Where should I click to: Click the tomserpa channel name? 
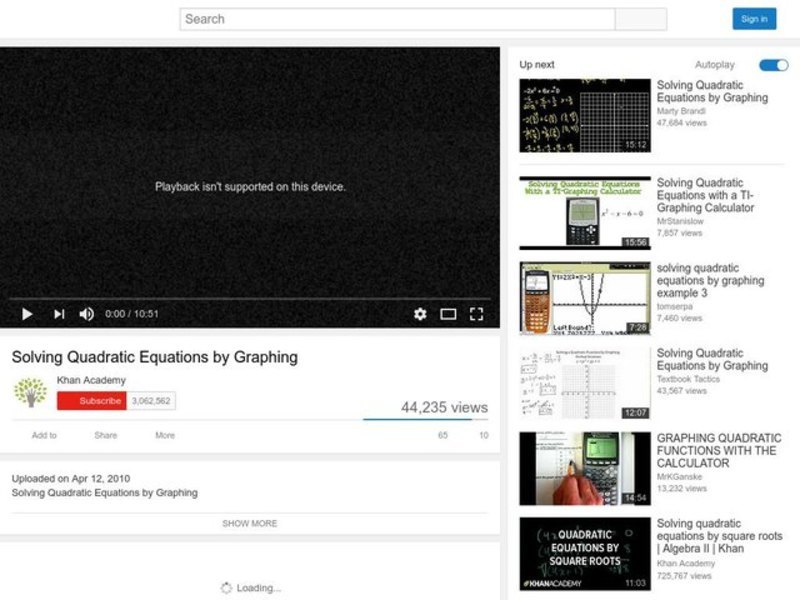click(674, 307)
